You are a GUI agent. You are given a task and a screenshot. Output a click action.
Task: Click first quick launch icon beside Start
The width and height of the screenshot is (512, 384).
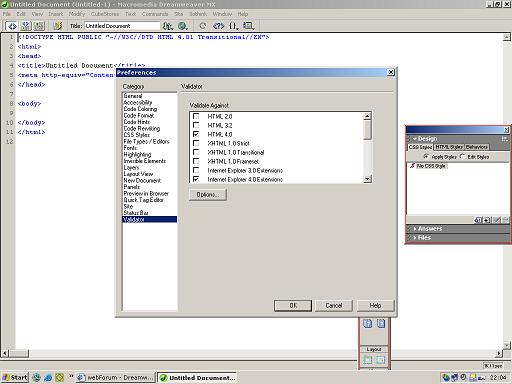(x=36, y=377)
